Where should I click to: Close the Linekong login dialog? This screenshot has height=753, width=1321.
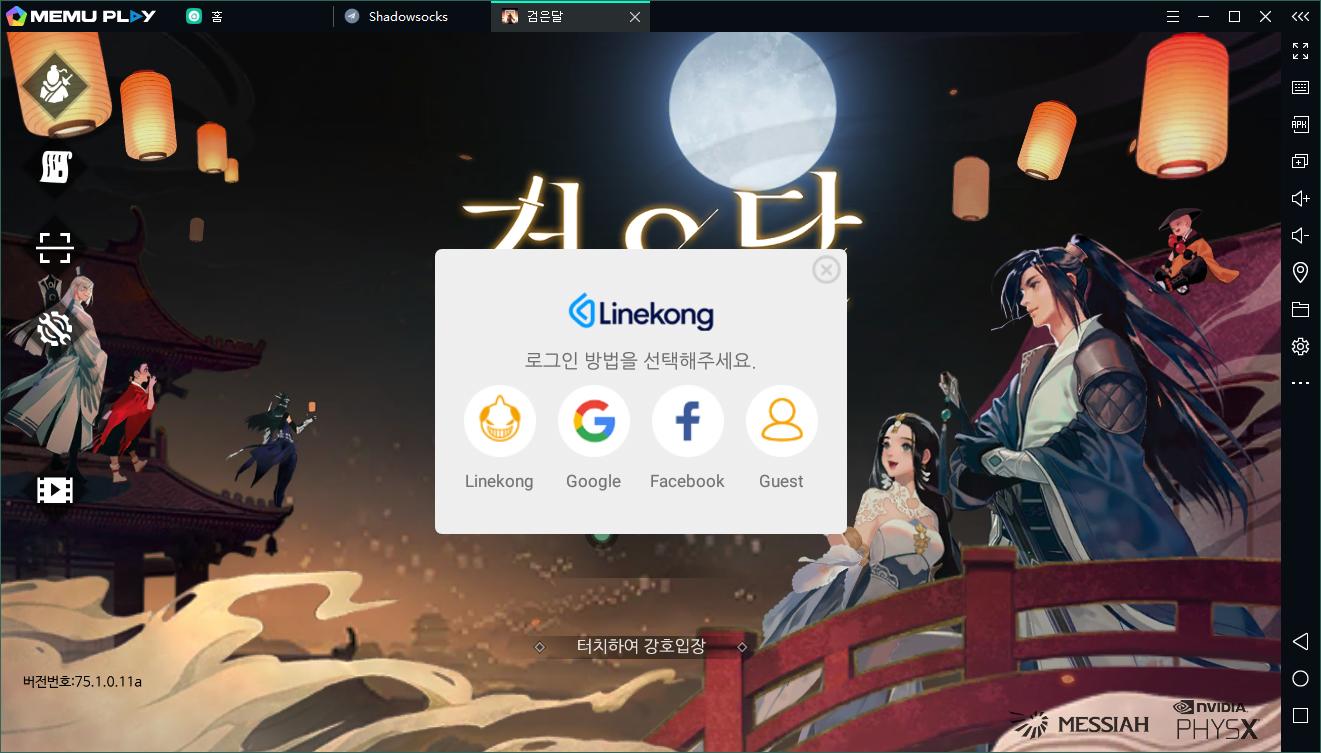tap(826, 269)
